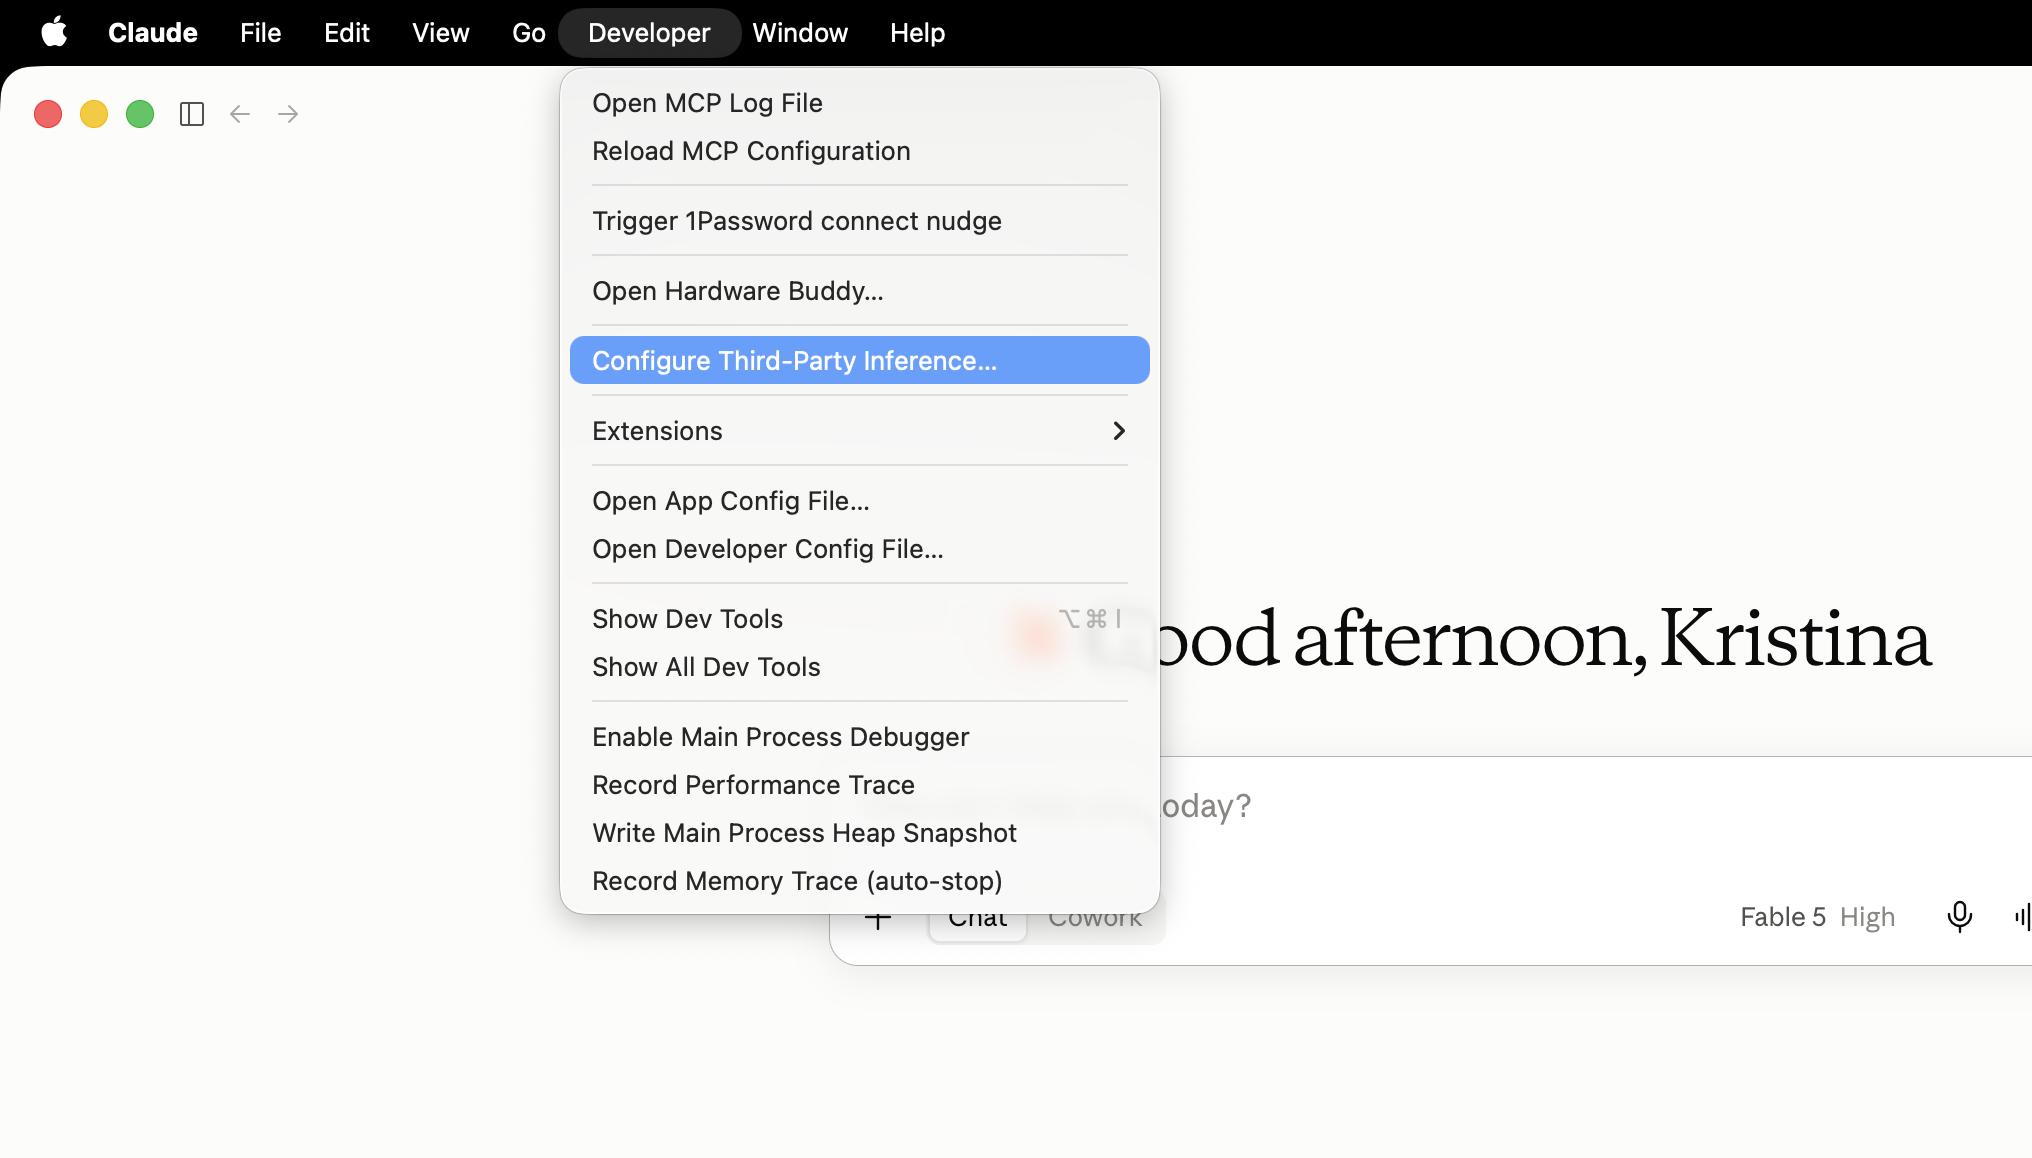Open the Window menu

tap(800, 33)
